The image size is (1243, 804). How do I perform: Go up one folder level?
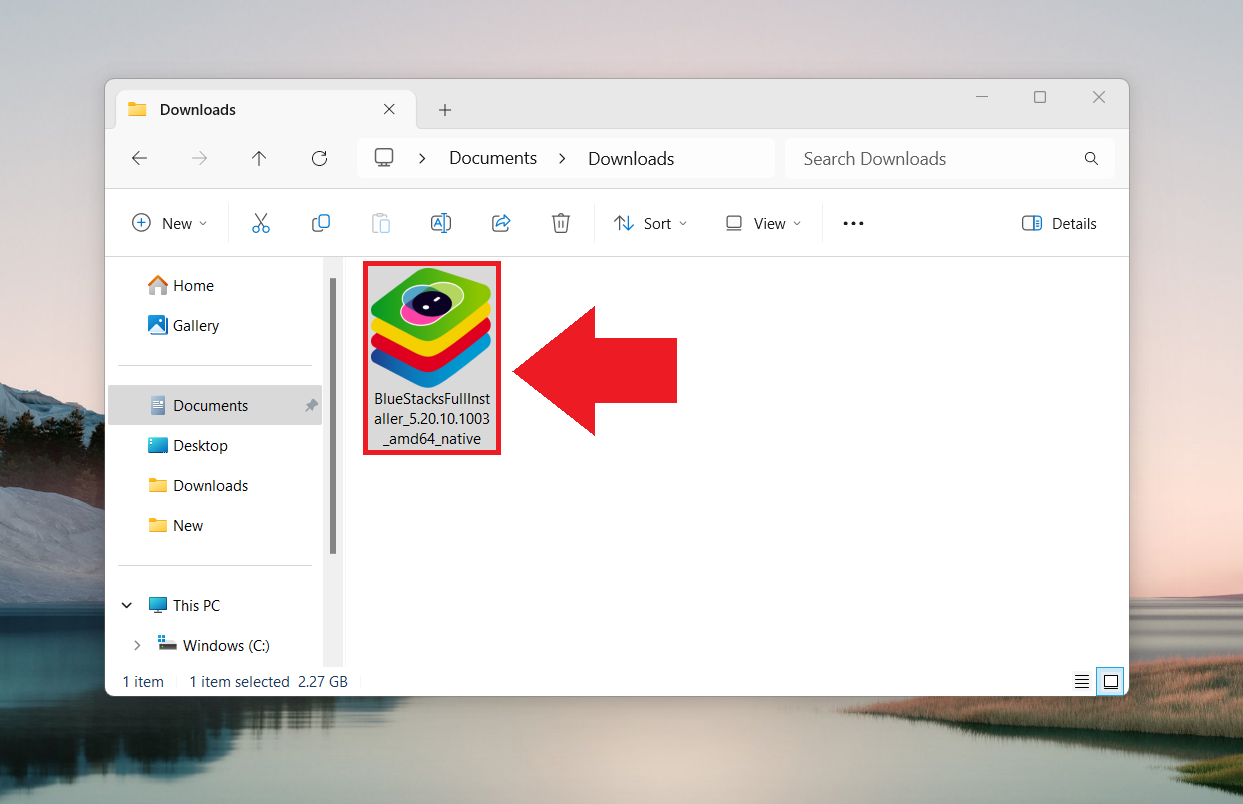point(259,158)
